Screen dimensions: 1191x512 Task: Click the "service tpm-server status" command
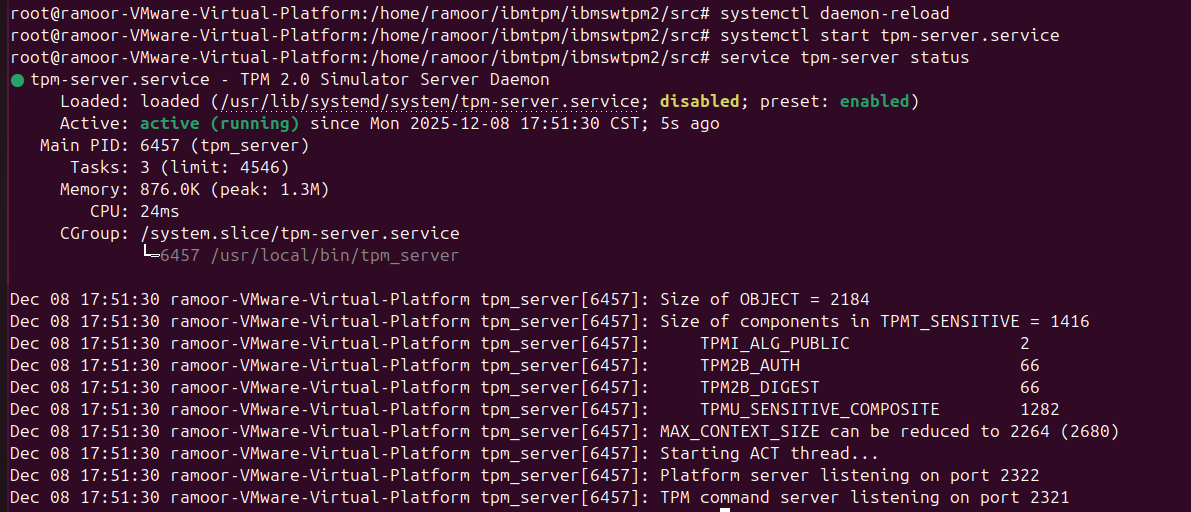pyautogui.click(x=844, y=58)
